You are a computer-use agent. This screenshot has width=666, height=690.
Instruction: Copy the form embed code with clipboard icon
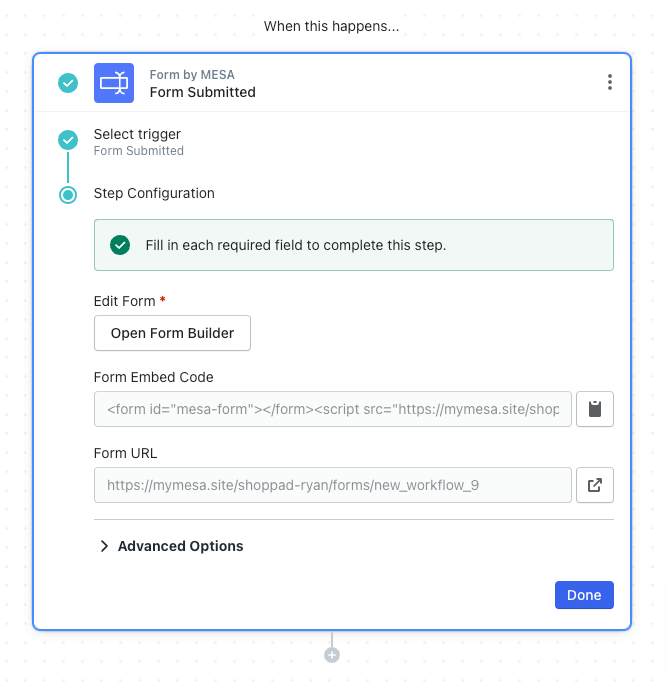[x=595, y=409]
